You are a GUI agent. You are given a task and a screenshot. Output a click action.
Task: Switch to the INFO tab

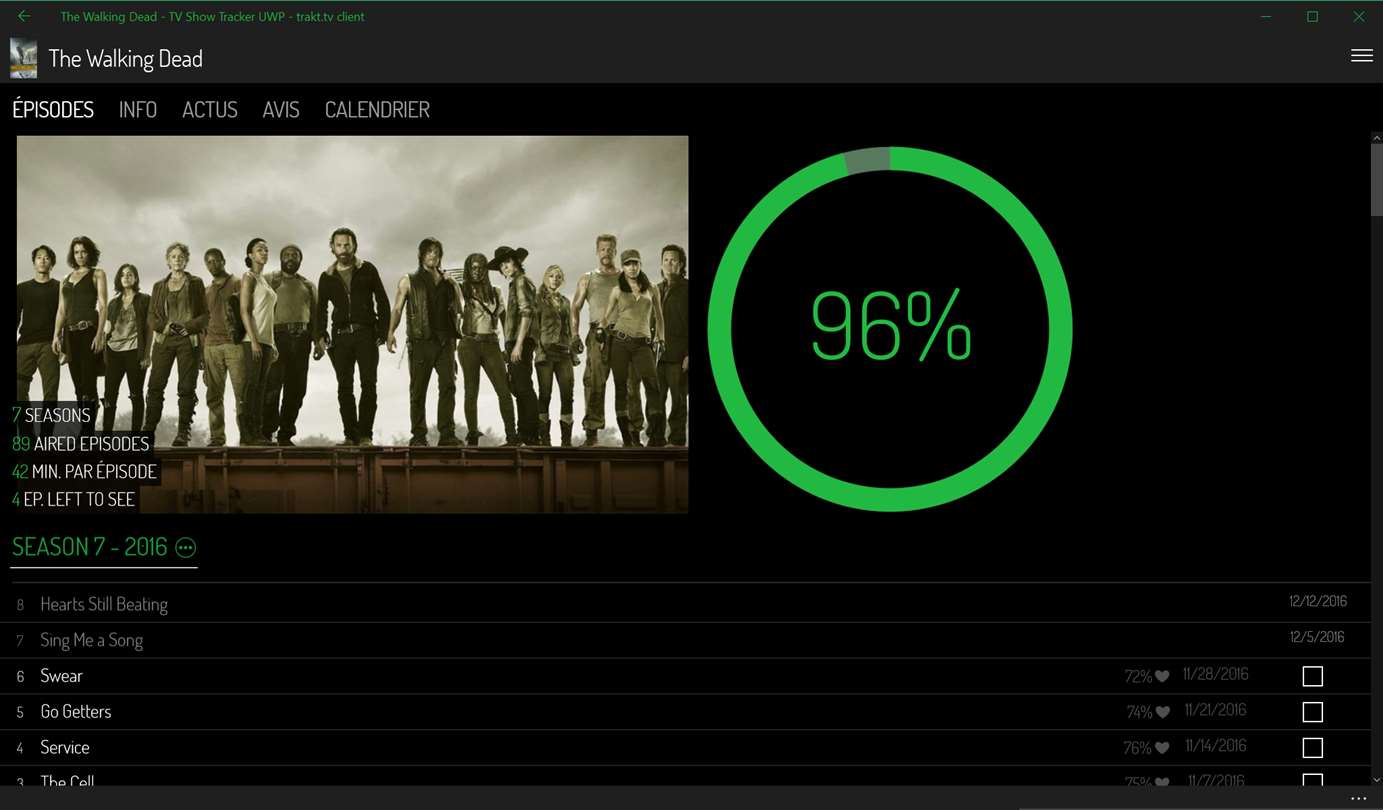[x=138, y=110]
